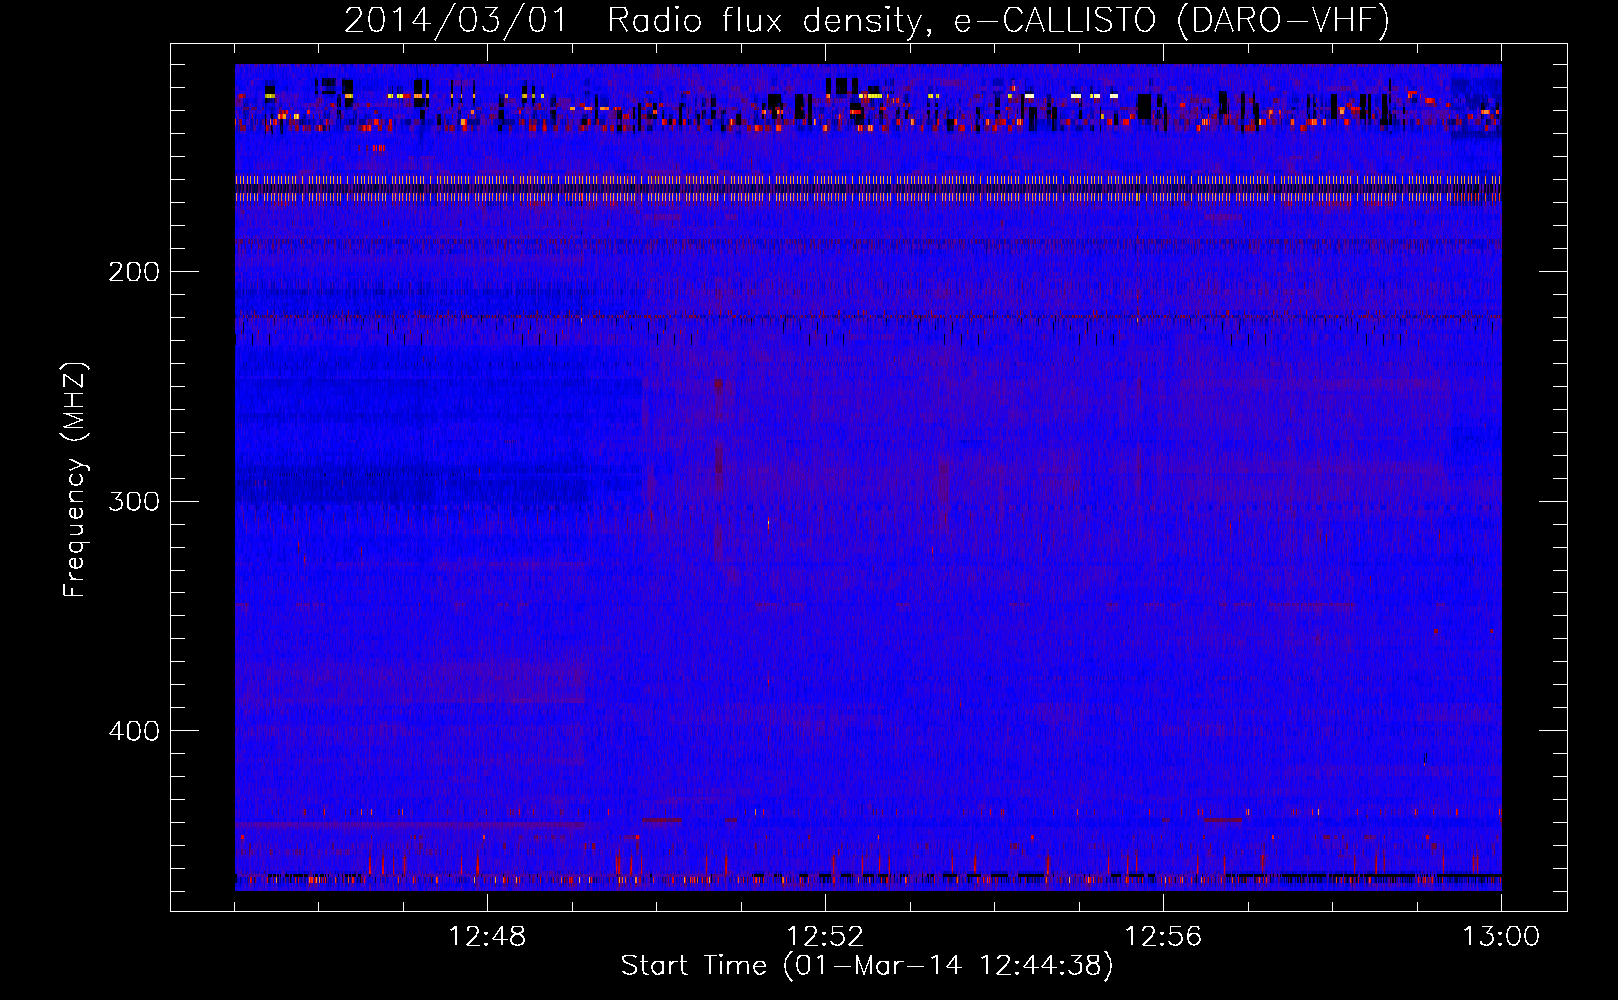1618x1000 pixels.
Task: Click the plot title '2014/03/01 Radio flux density'
Action: point(867,20)
